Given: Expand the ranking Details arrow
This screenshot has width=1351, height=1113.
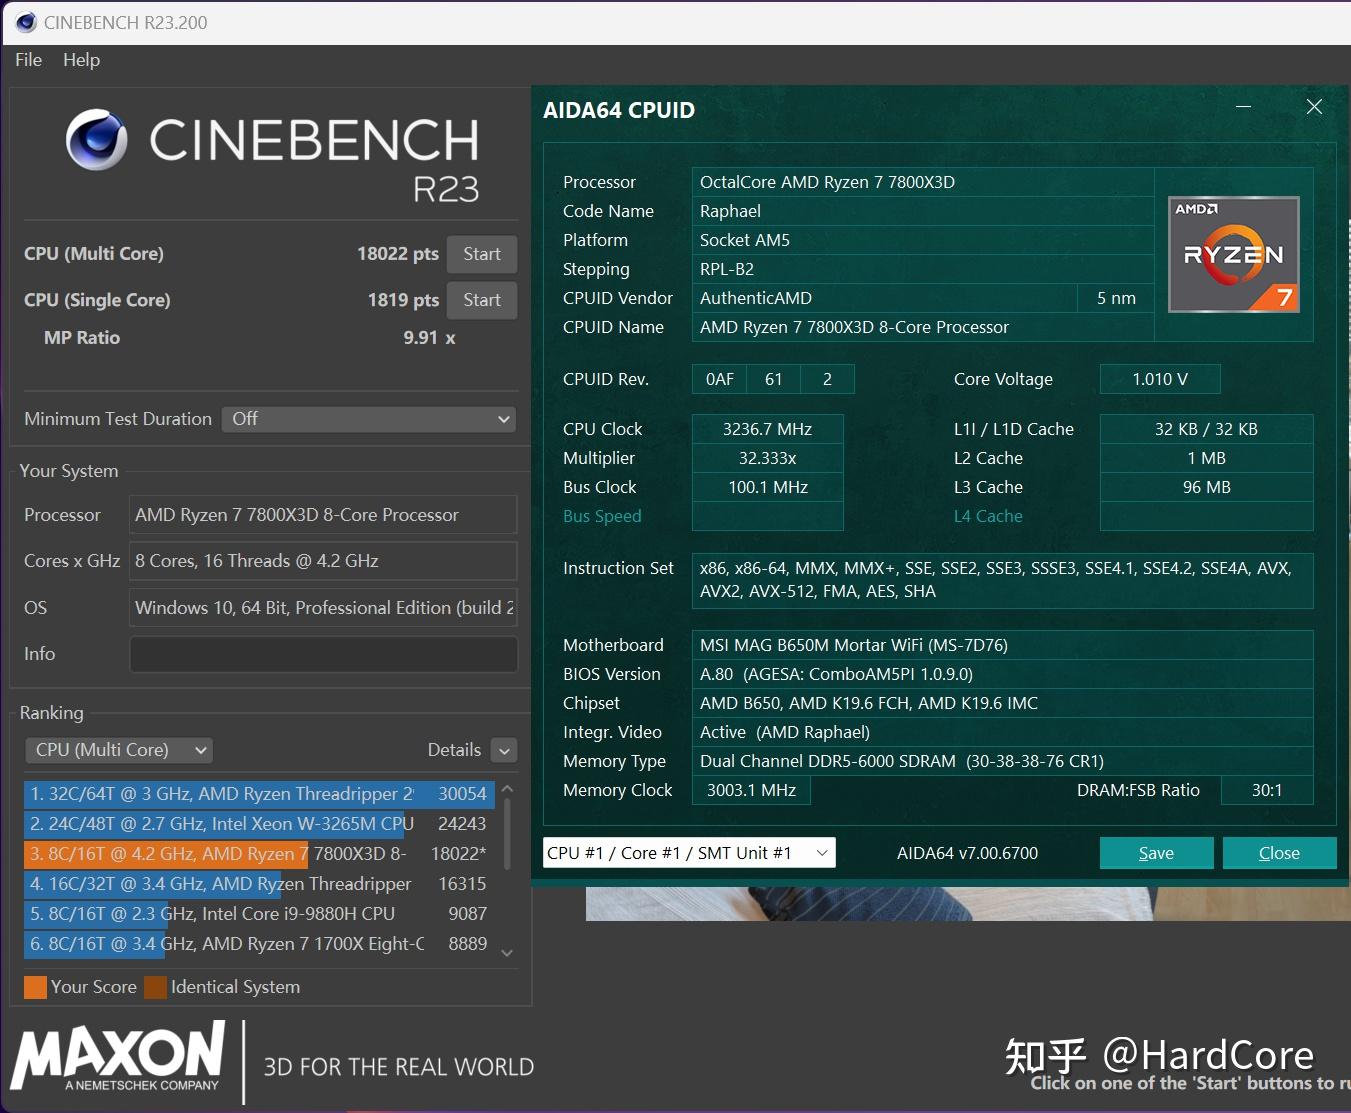Looking at the screenshot, I should pos(505,751).
